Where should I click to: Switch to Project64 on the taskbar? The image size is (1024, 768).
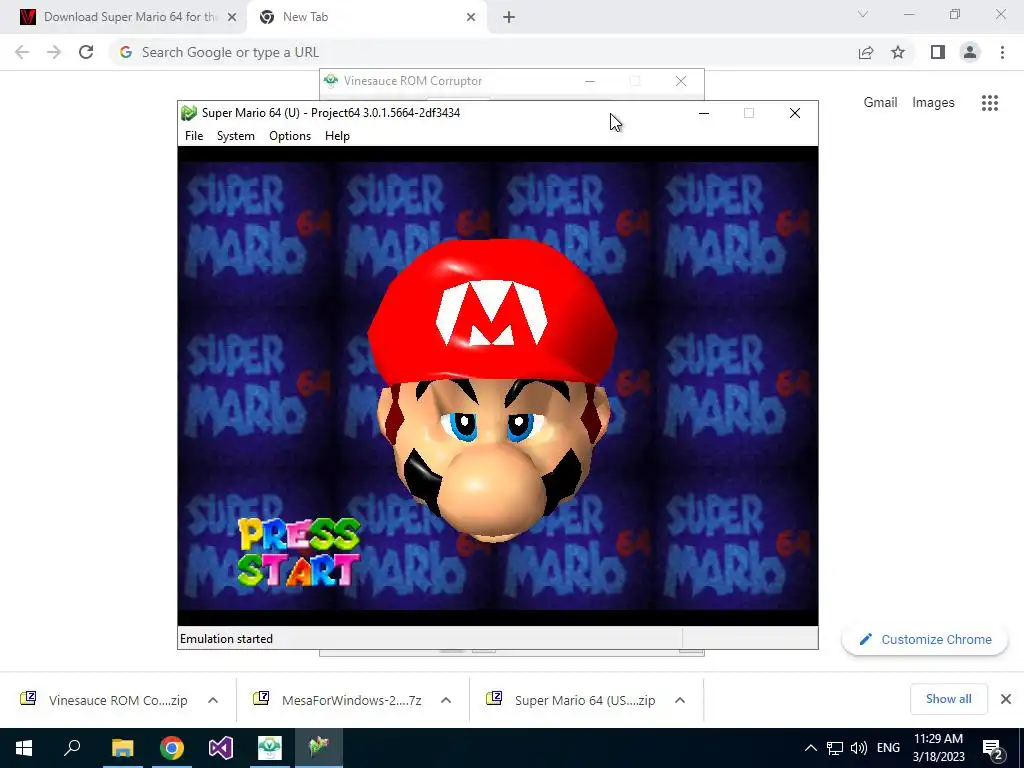pyautogui.click(x=319, y=748)
